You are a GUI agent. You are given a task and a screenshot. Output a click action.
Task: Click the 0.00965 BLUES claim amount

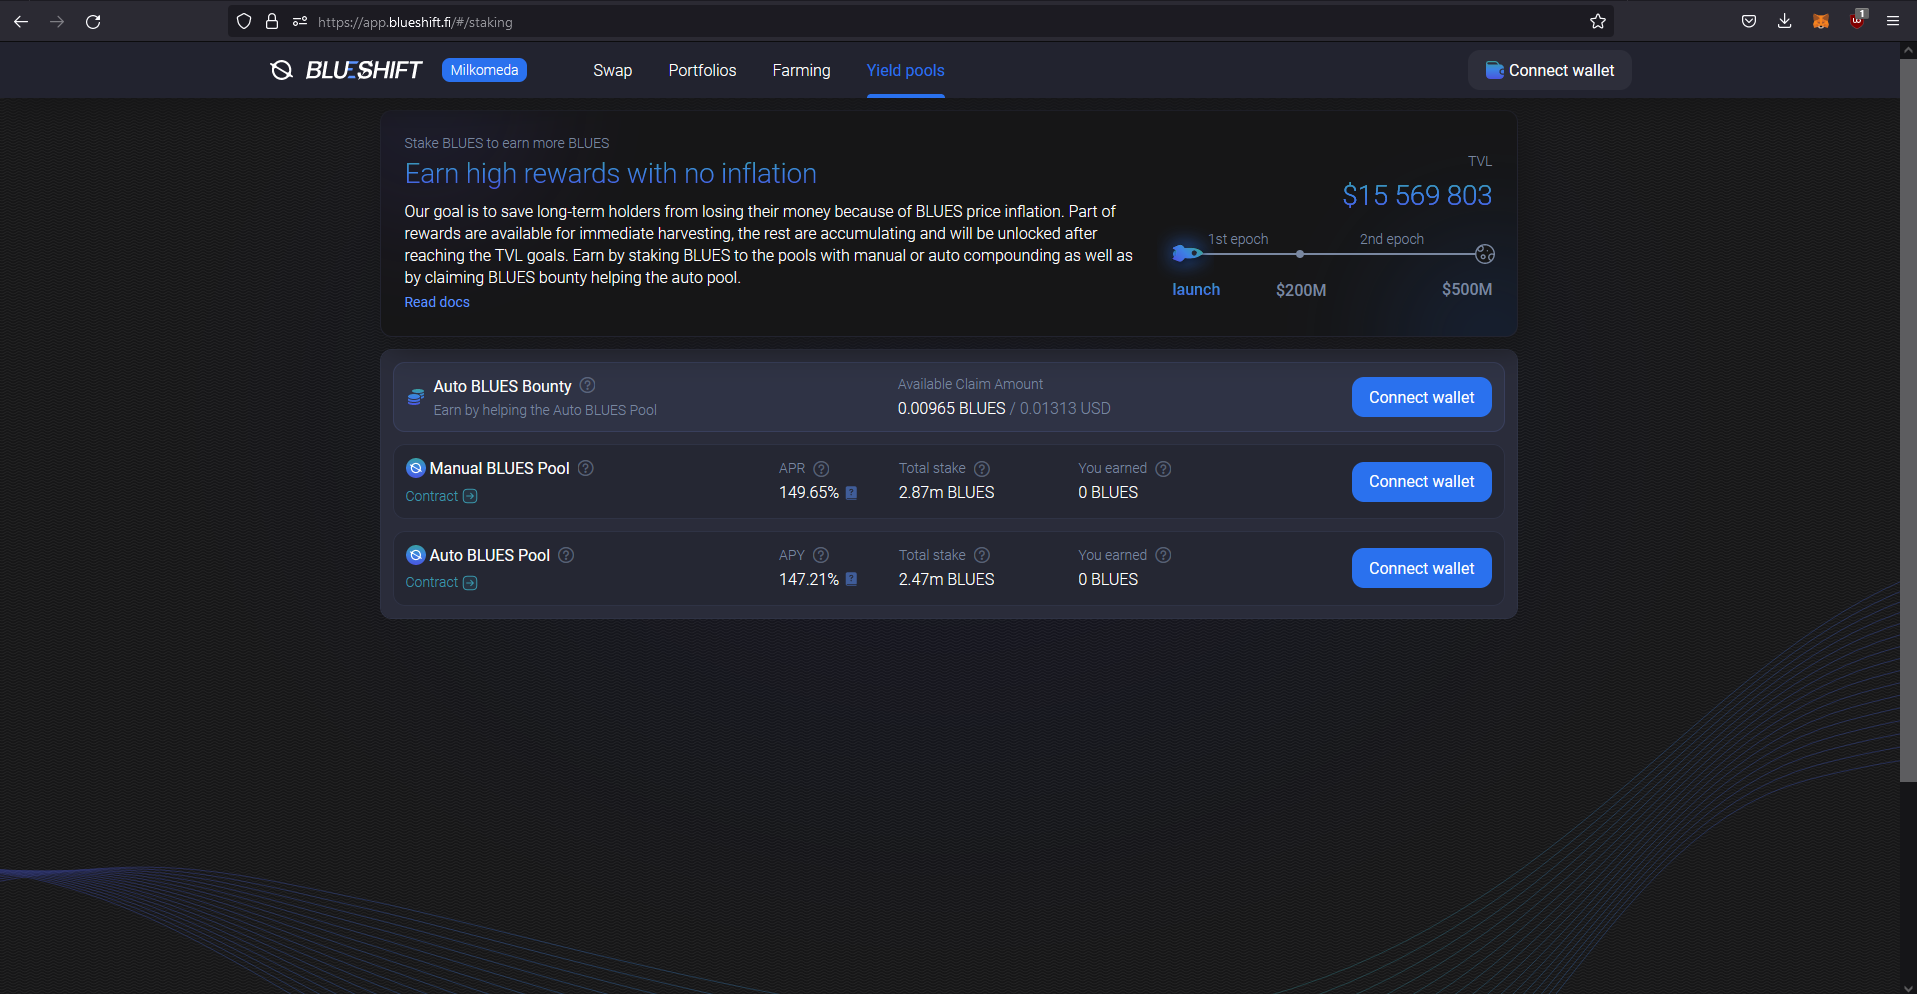coord(951,408)
